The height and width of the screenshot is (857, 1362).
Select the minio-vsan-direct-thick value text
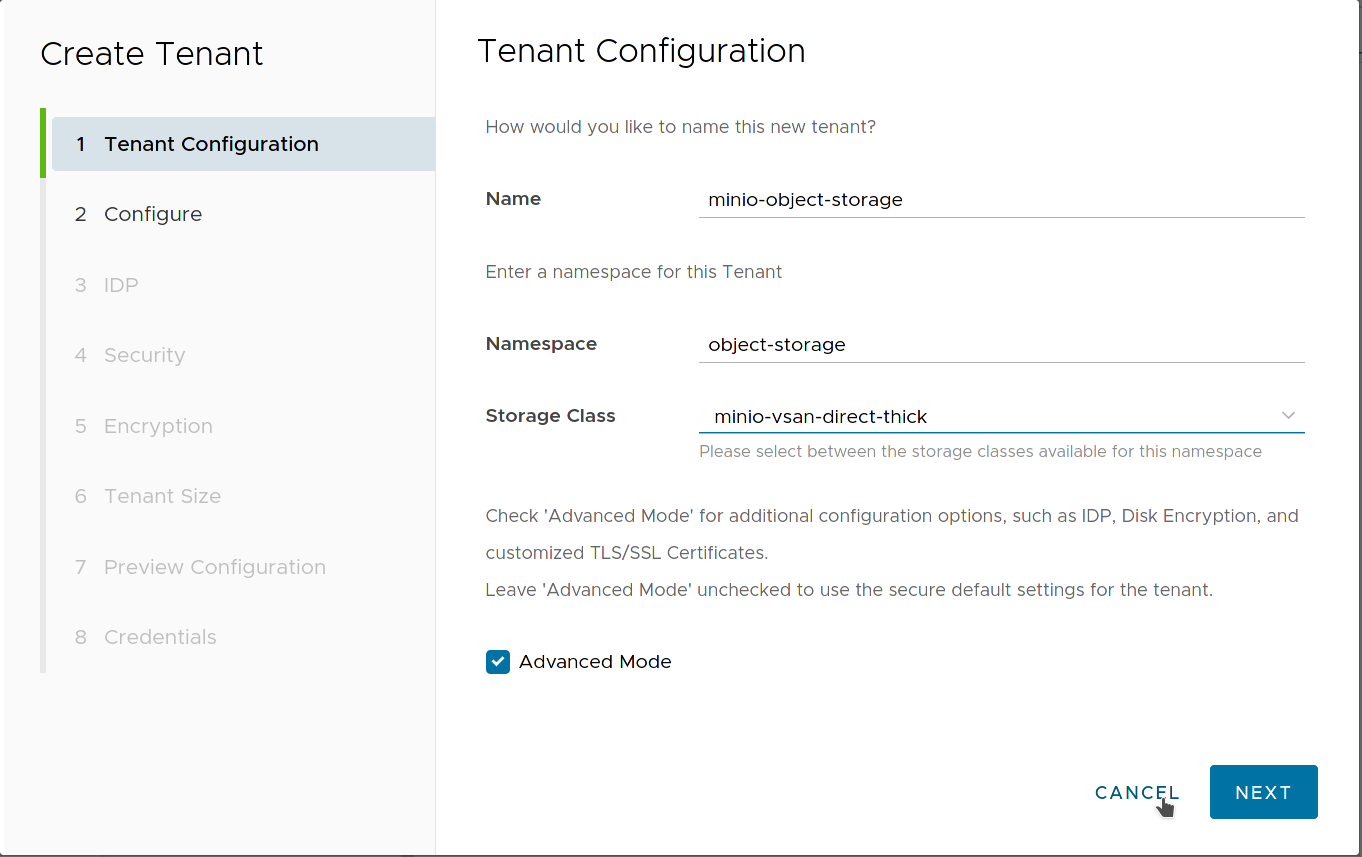820,417
